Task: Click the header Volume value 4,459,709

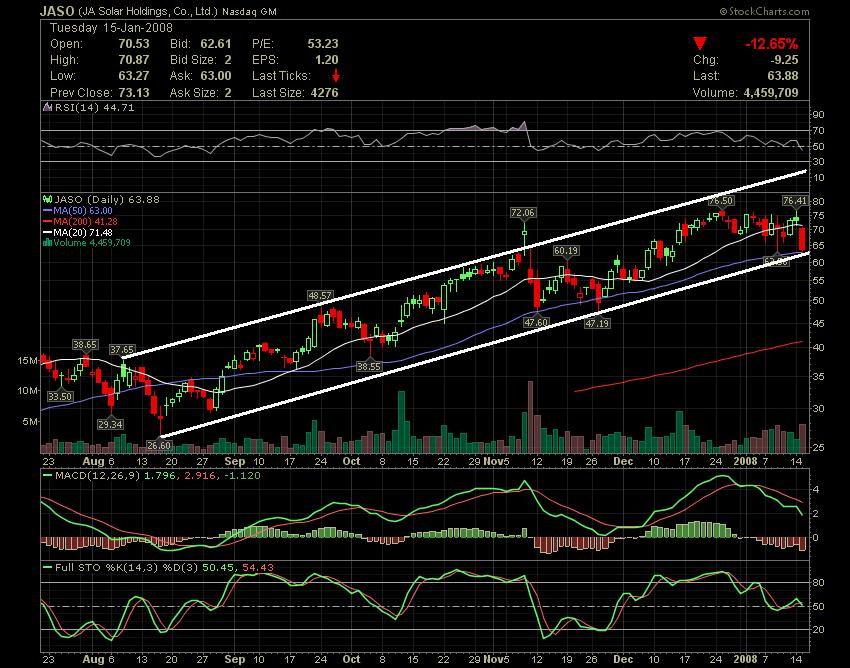Action: click(x=771, y=92)
